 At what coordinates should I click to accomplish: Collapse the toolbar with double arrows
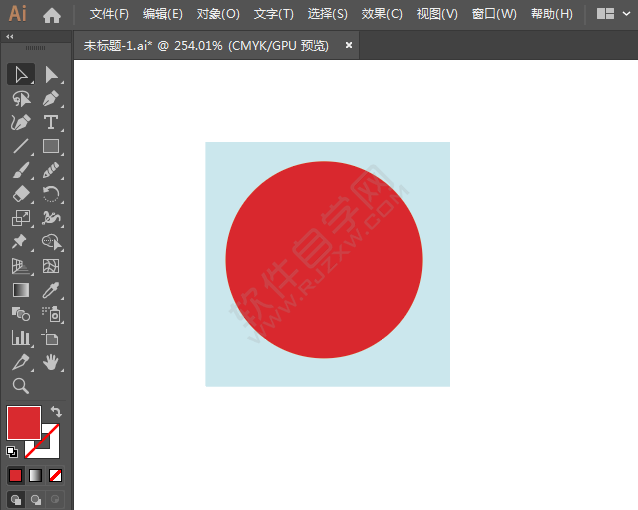click(x=10, y=36)
